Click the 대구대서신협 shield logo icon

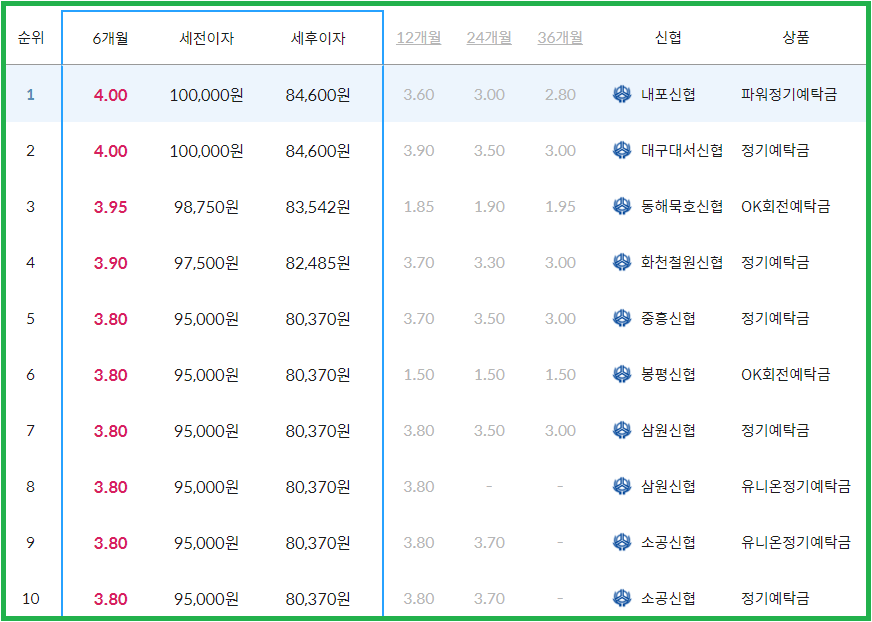coord(621,151)
